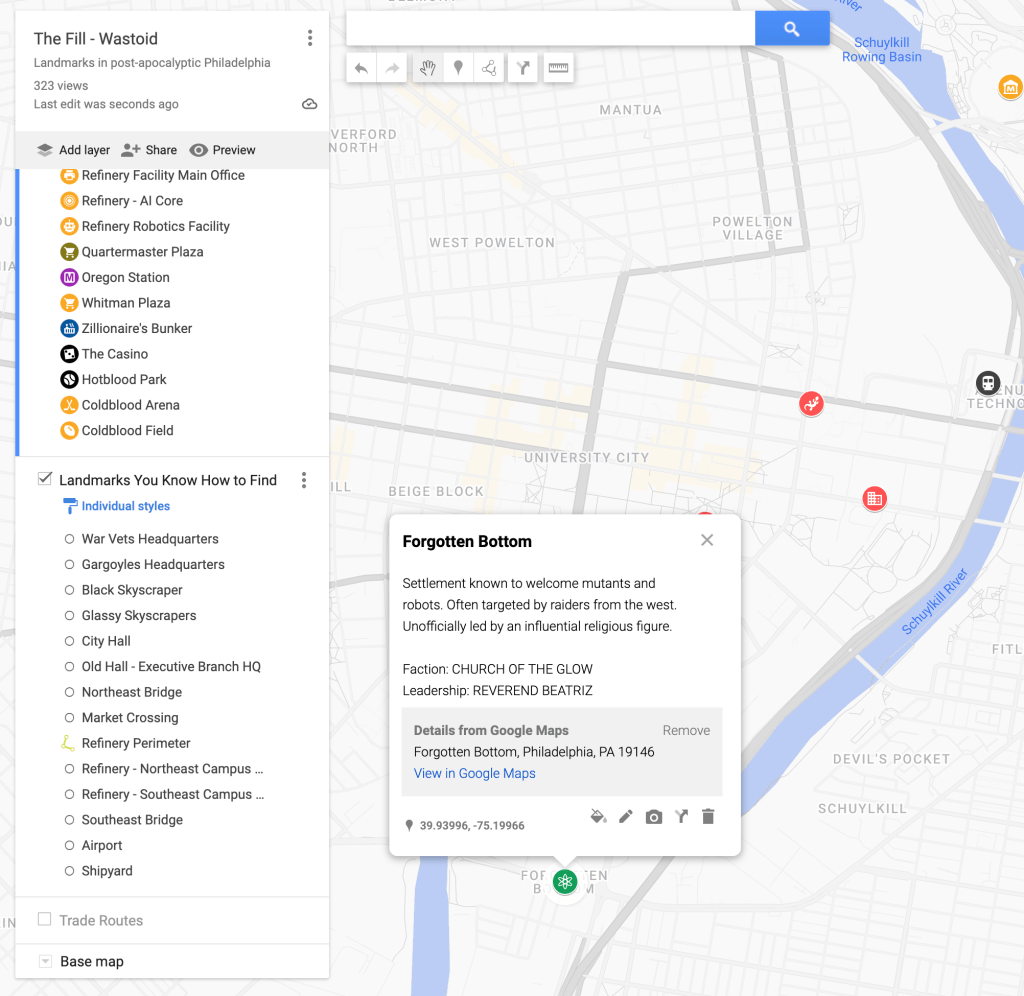Select Airport item

101,845
